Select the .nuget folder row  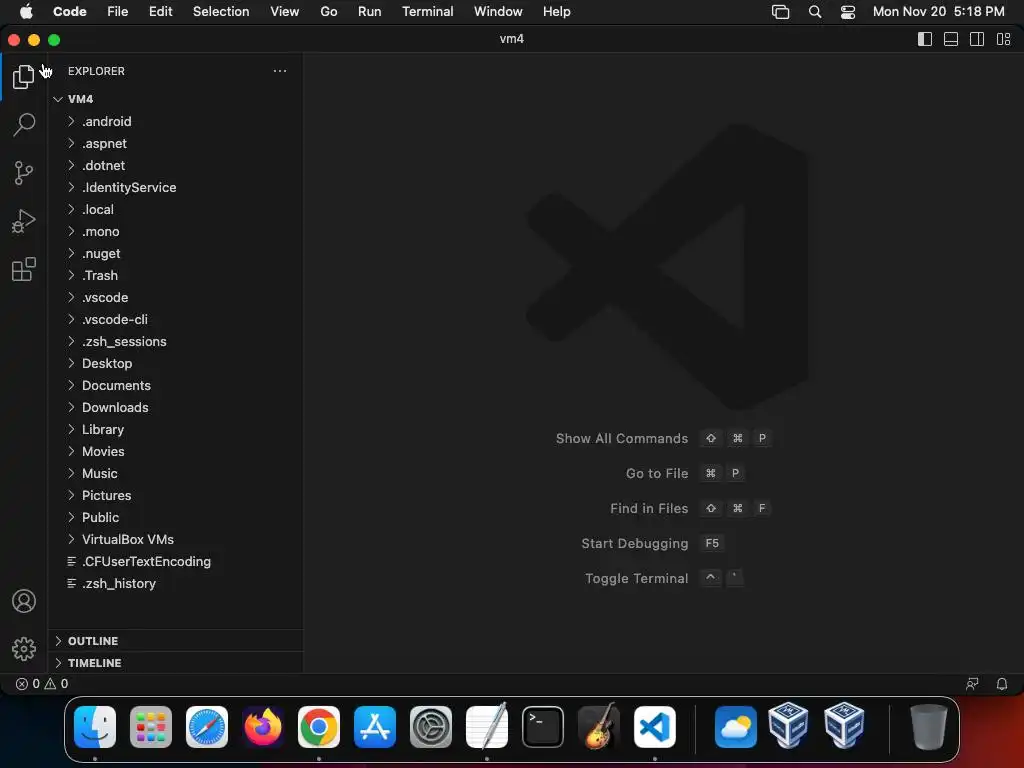pos(176,253)
